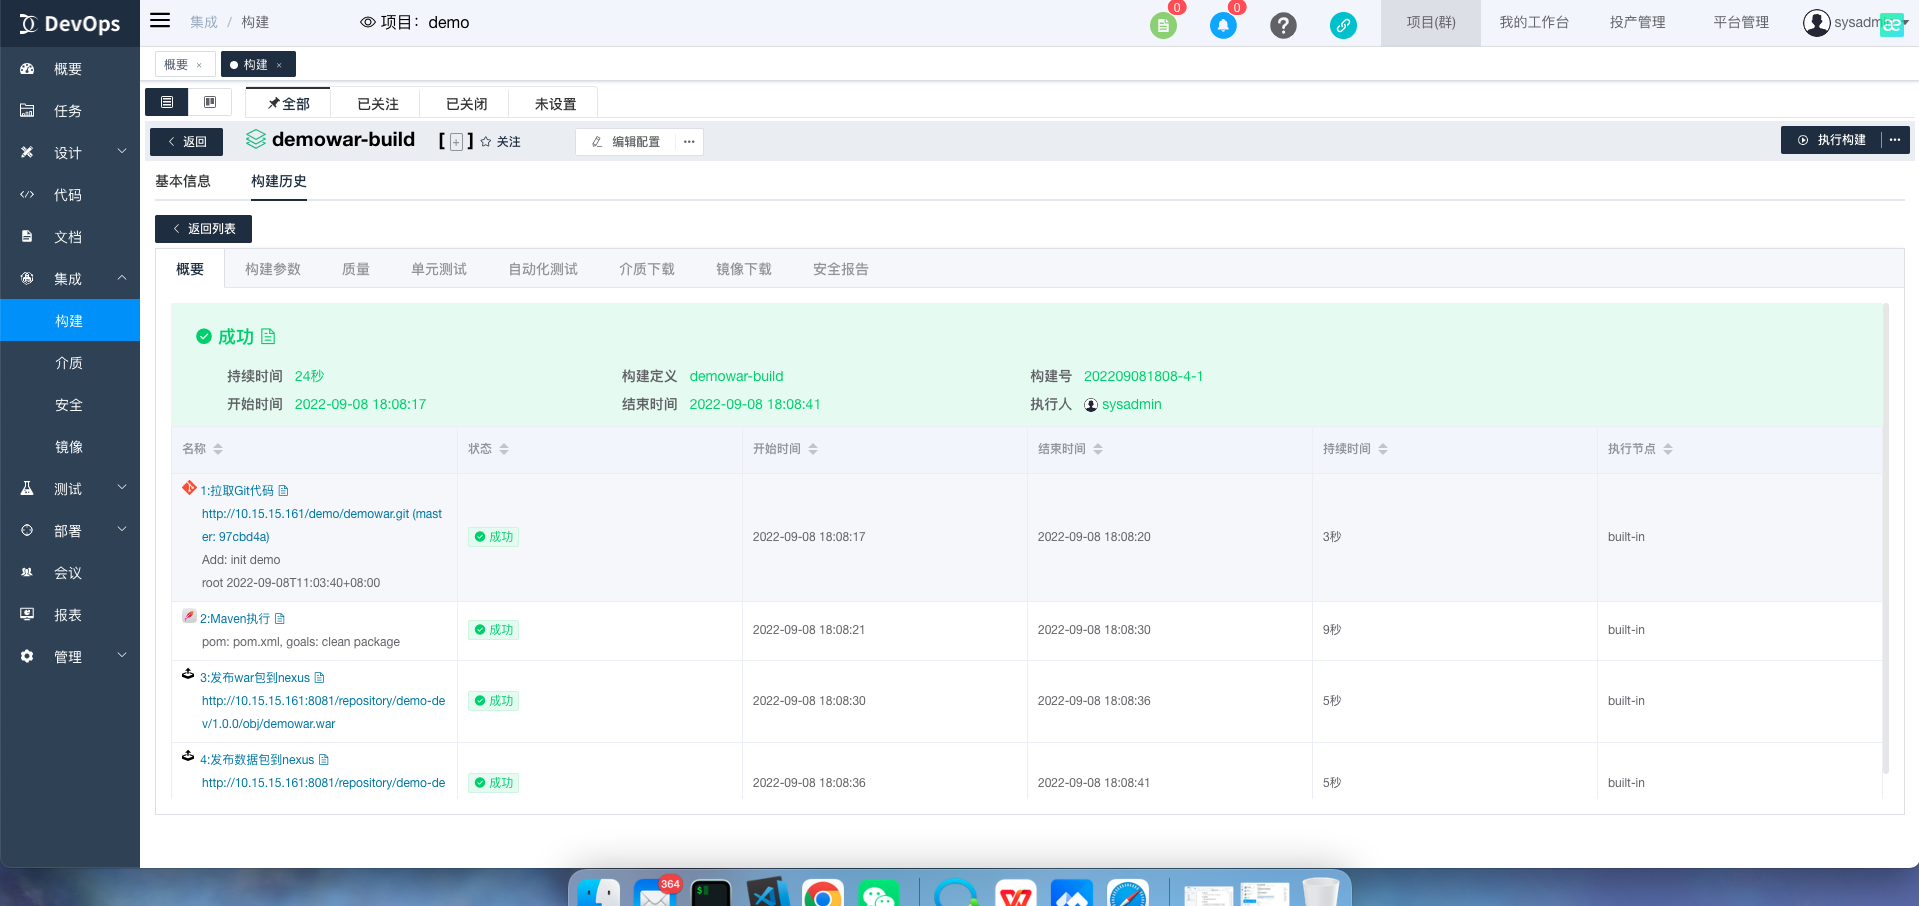This screenshot has width=1919, height=906.
Task: Open the demowar.git repository link
Action: pos(321,514)
